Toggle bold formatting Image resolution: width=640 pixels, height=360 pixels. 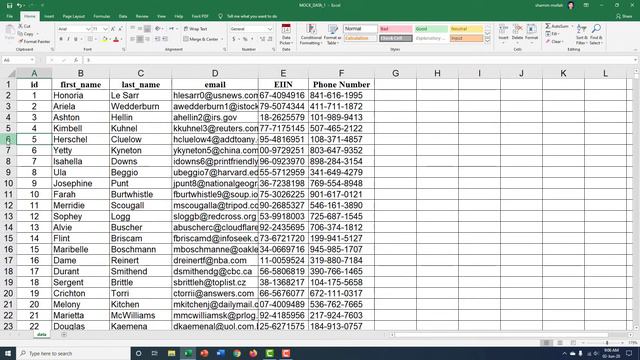(61, 39)
